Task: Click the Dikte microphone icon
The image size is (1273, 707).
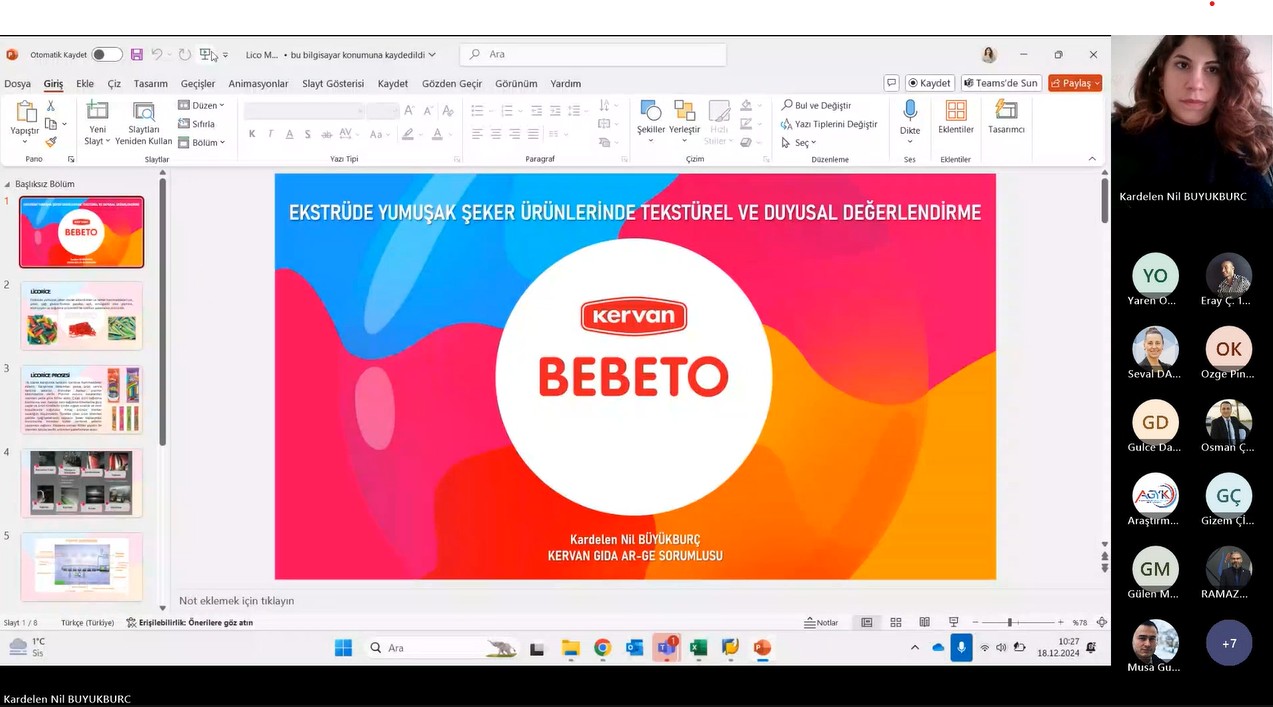Action: point(910,112)
